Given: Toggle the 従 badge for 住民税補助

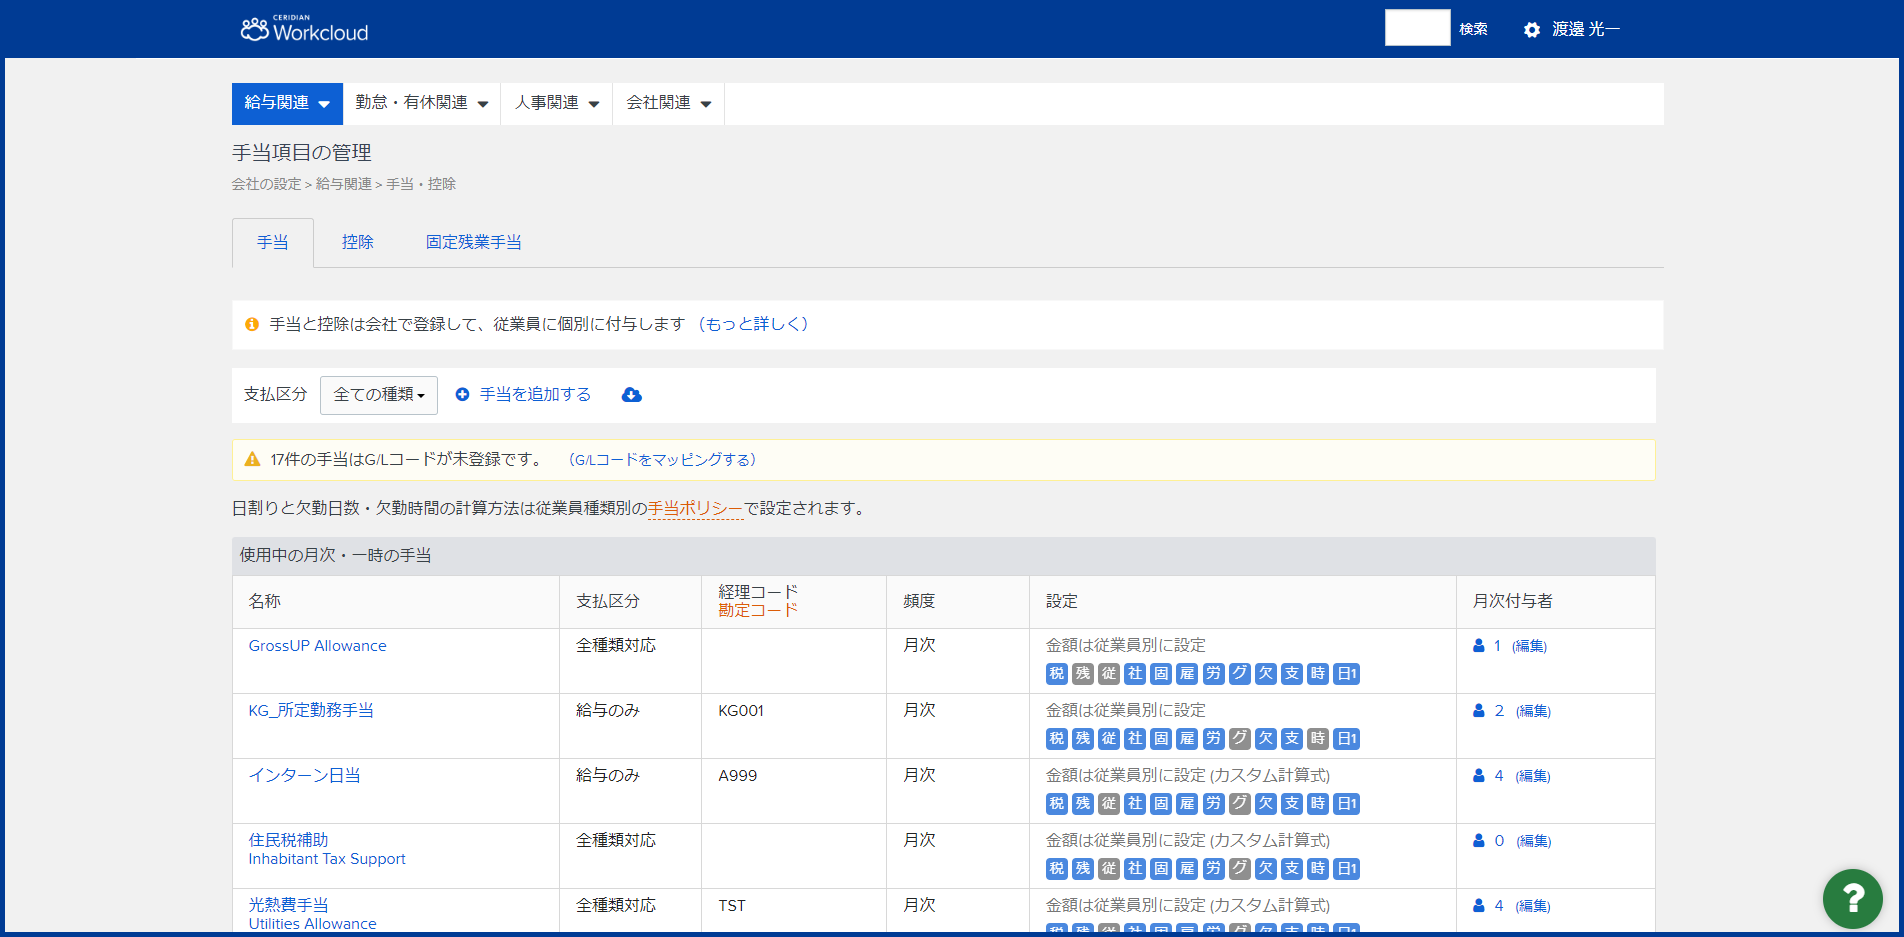Looking at the screenshot, I should click(x=1108, y=869).
